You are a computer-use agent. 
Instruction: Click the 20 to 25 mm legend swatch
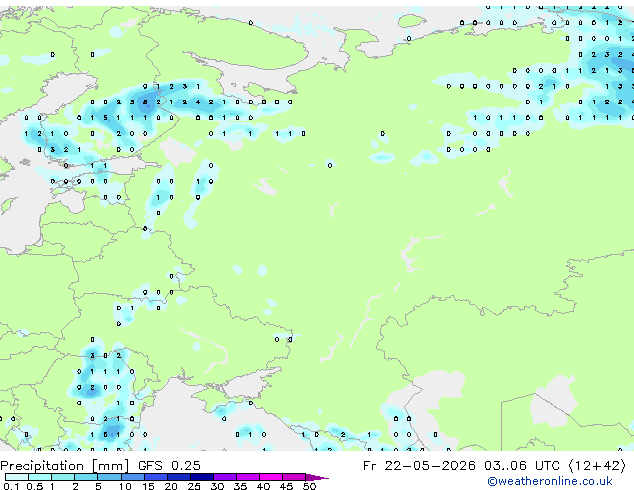(179, 477)
